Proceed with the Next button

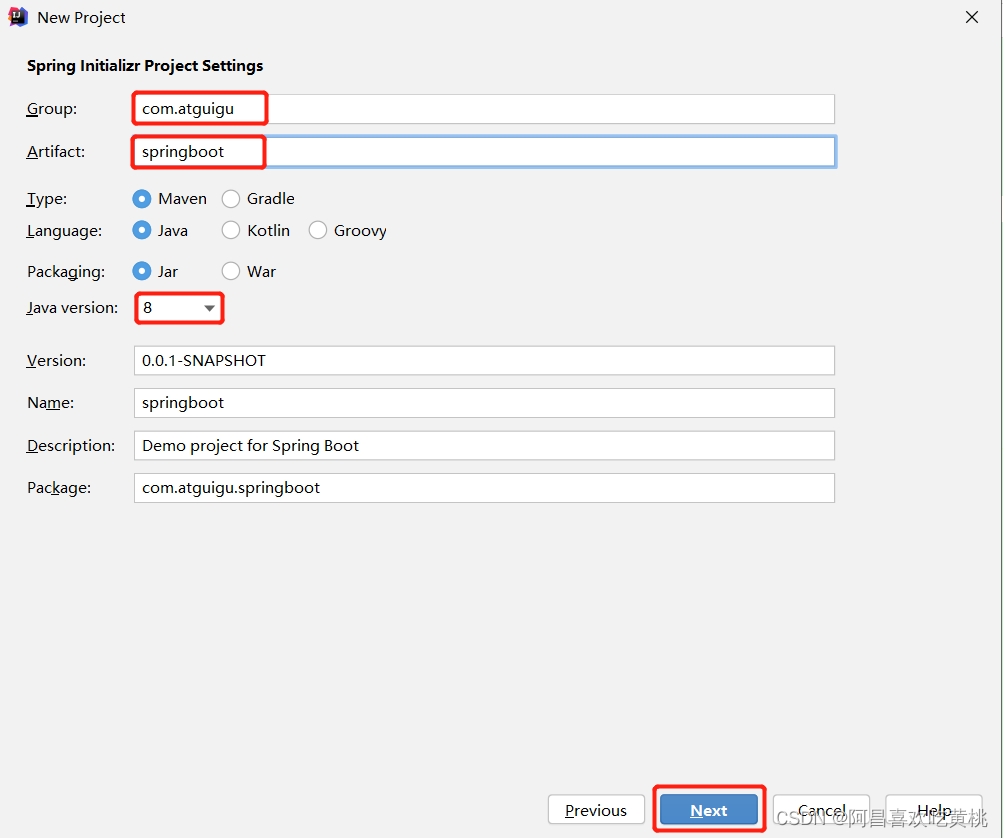click(709, 810)
